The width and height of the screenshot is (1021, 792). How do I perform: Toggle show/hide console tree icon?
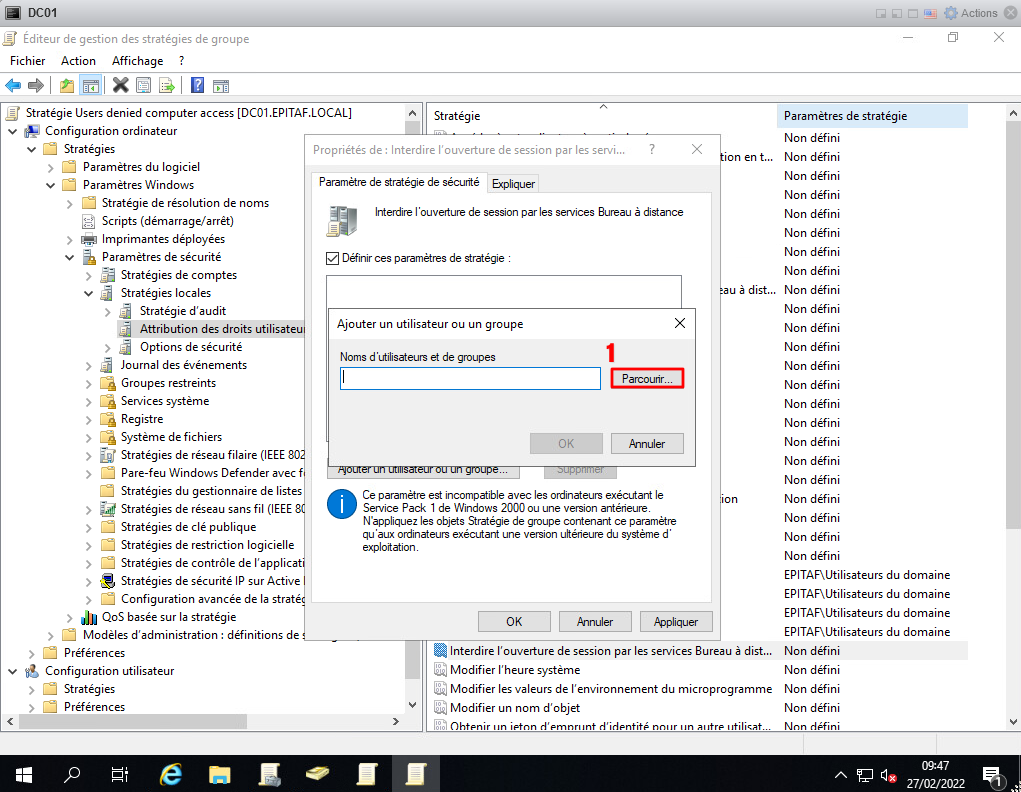pyautogui.click(x=90, y=86)
